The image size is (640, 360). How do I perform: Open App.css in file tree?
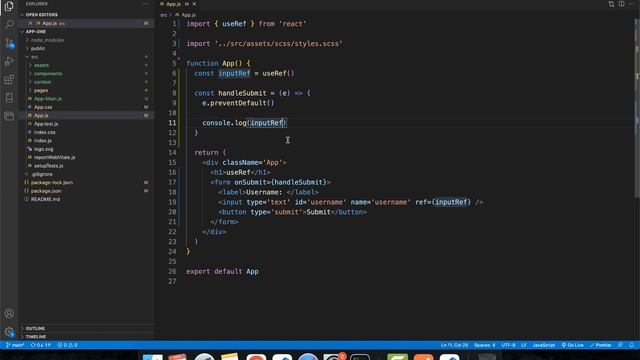43,107
